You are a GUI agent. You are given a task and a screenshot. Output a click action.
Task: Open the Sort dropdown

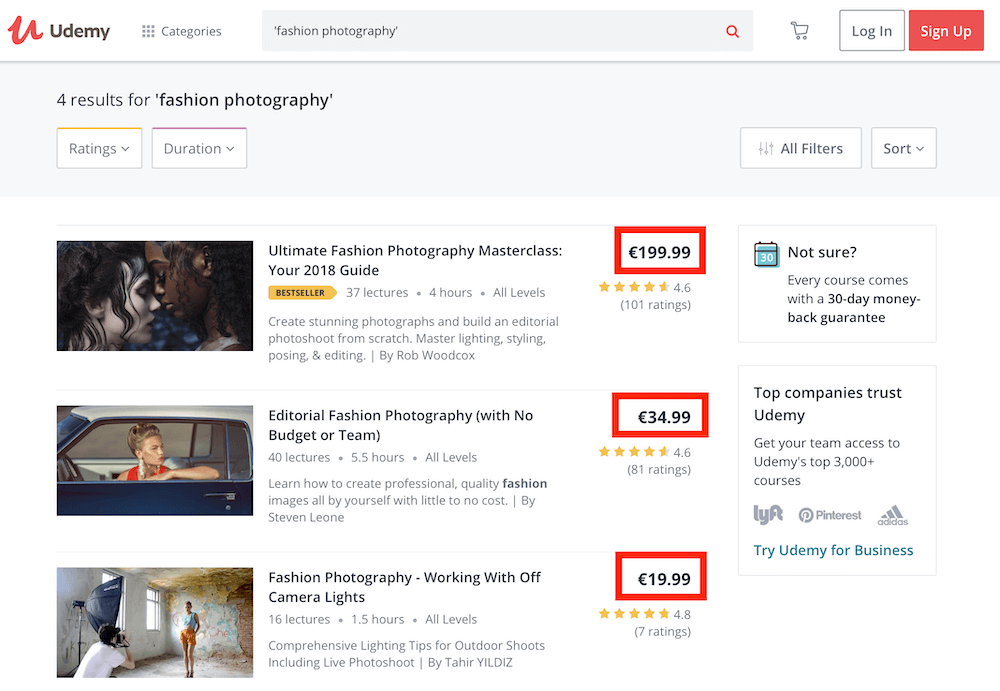[x=903, y=148]
